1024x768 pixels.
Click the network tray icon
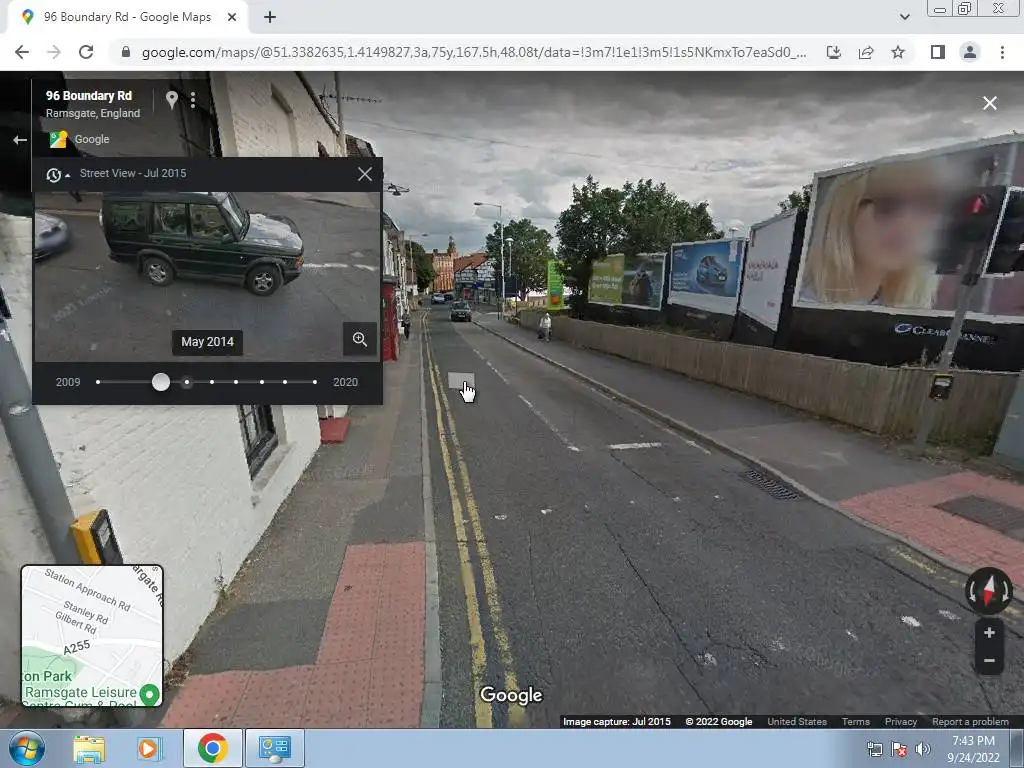pos(874,749)
